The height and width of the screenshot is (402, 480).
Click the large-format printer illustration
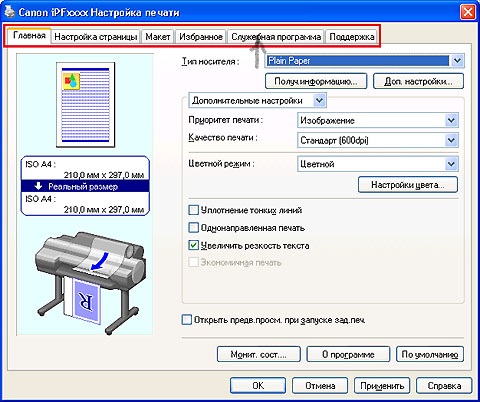click(90, 283)
